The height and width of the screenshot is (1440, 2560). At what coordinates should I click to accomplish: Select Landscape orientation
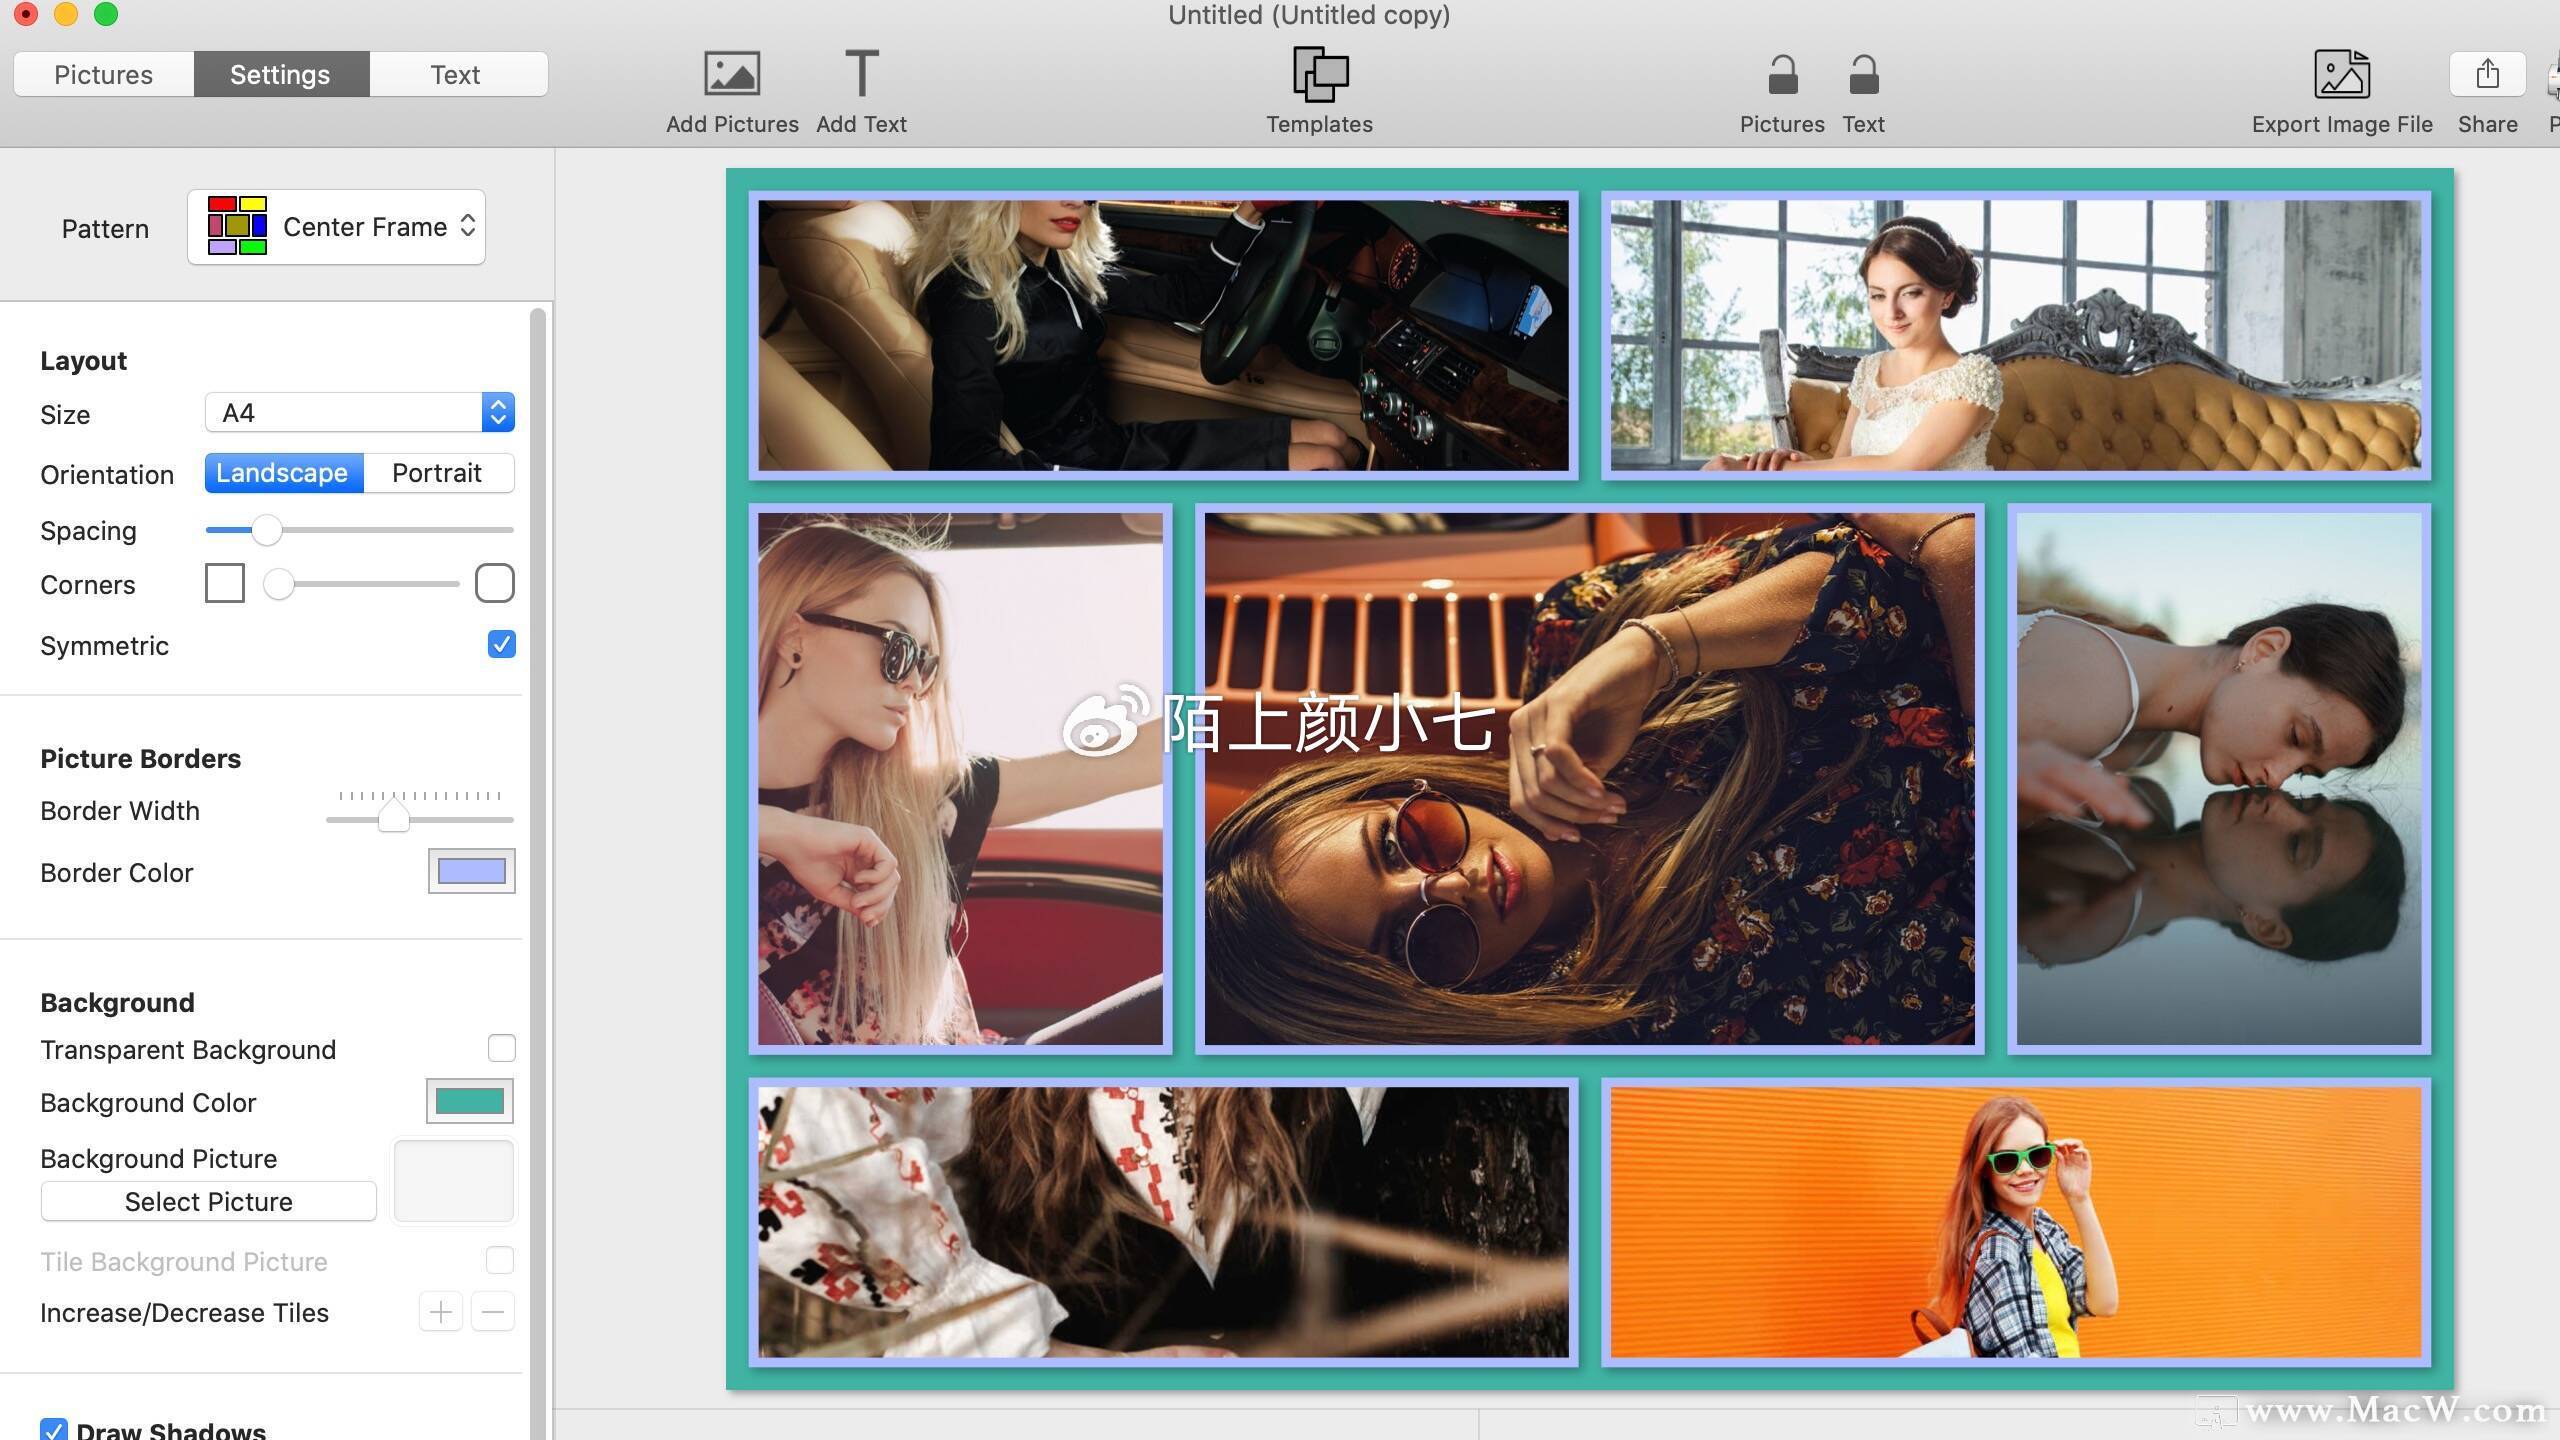(x=282, y=473)
